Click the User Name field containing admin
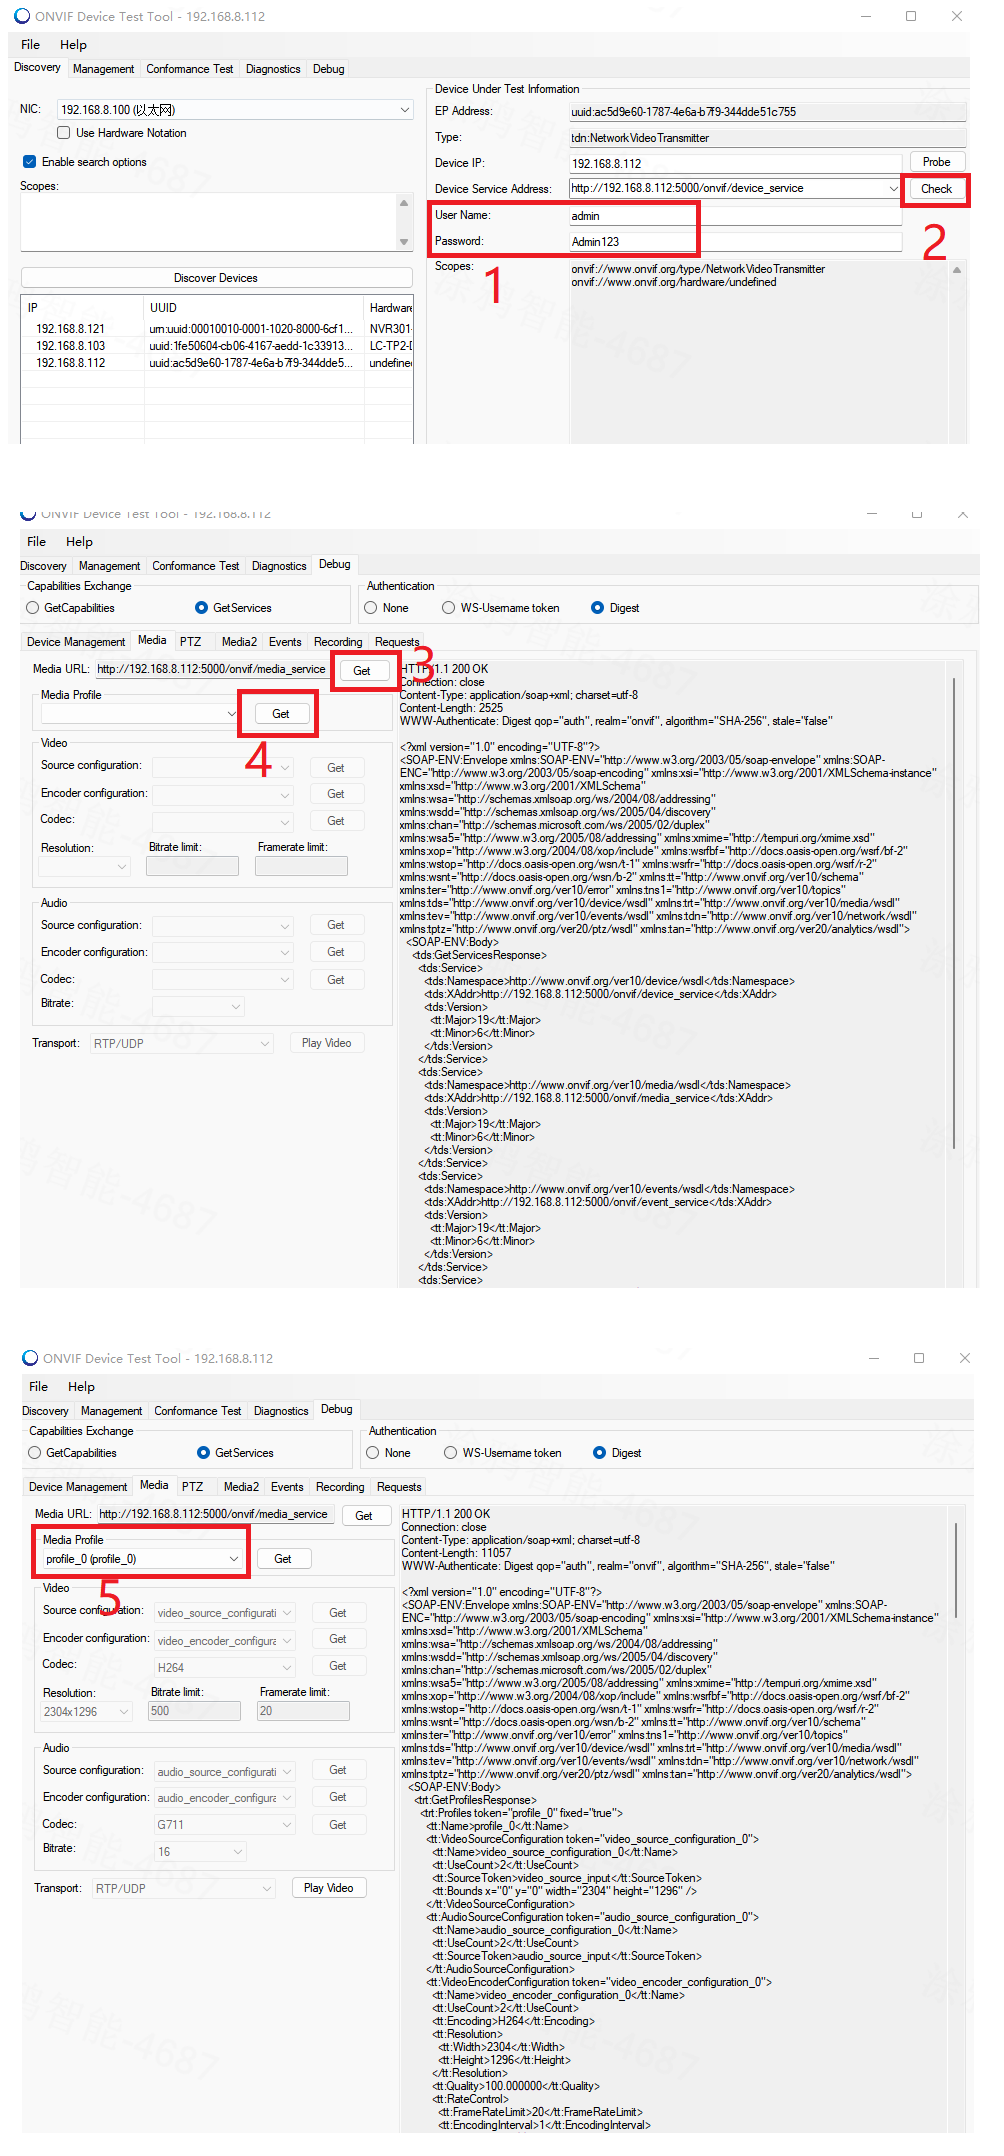 click(x=736, y=216)
